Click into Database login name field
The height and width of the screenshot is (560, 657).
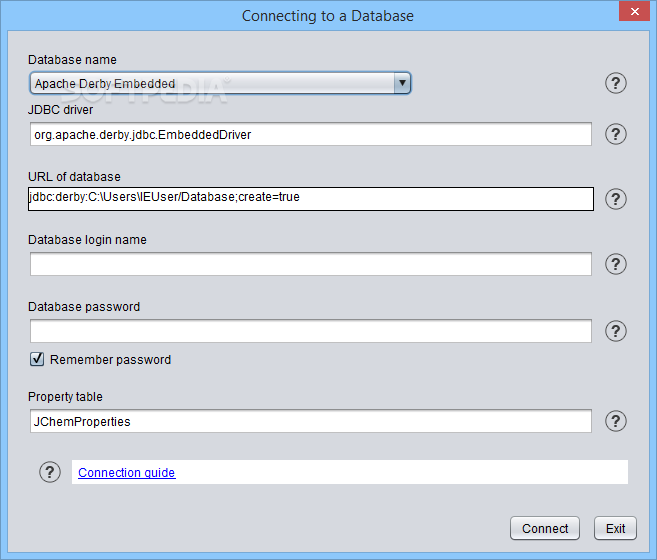(310, 264)
